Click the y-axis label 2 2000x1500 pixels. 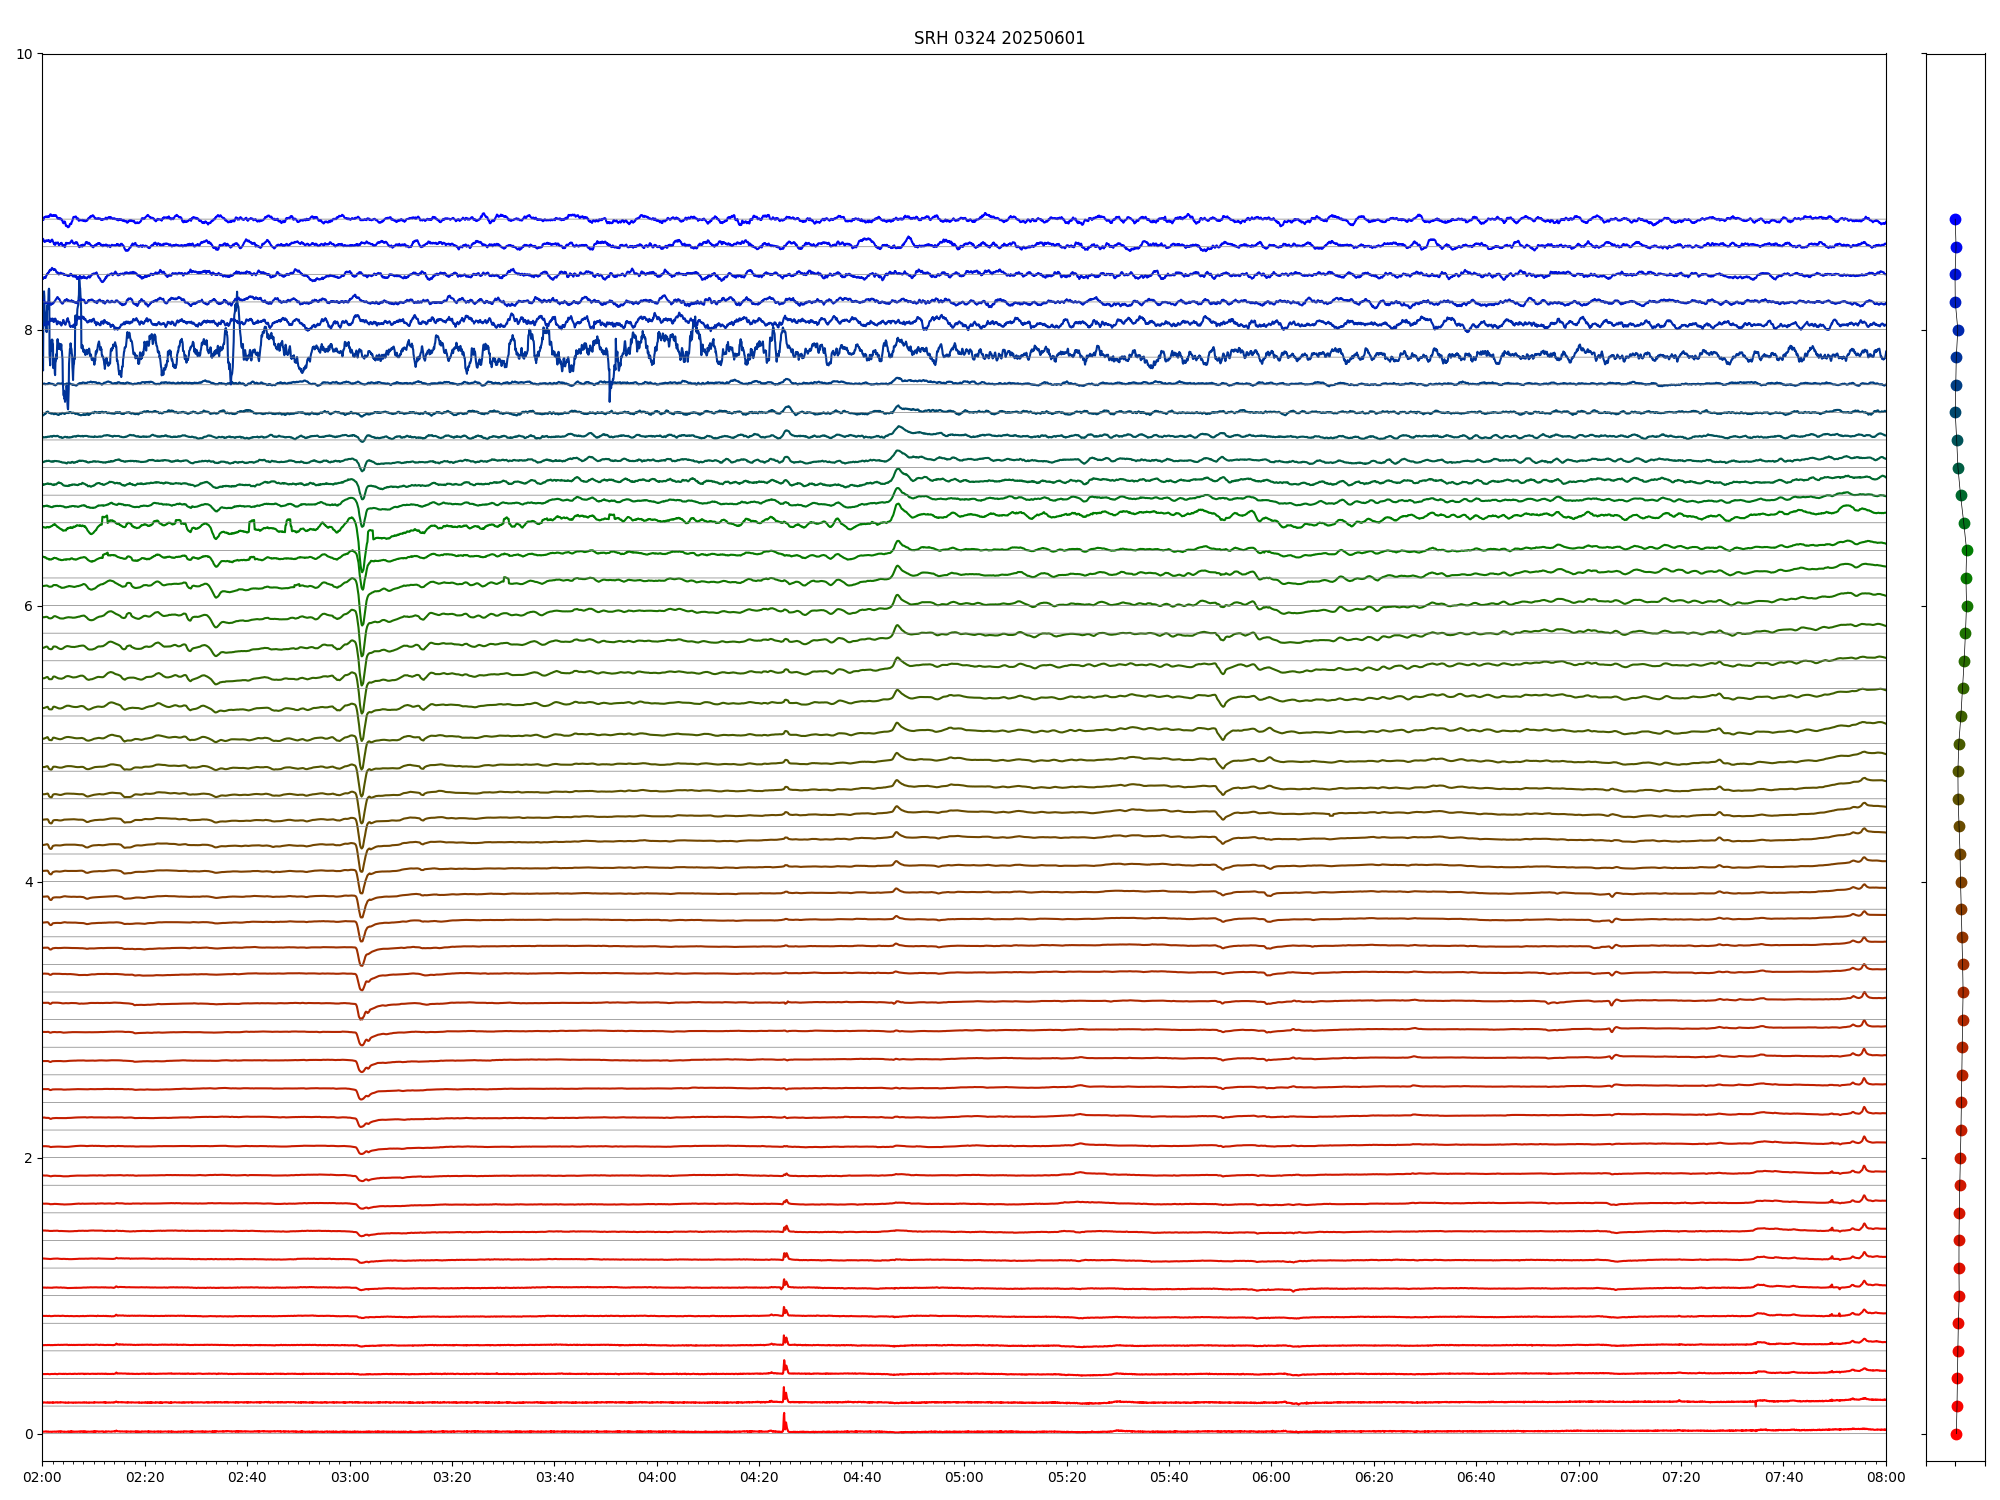[x=28, y=1158]
